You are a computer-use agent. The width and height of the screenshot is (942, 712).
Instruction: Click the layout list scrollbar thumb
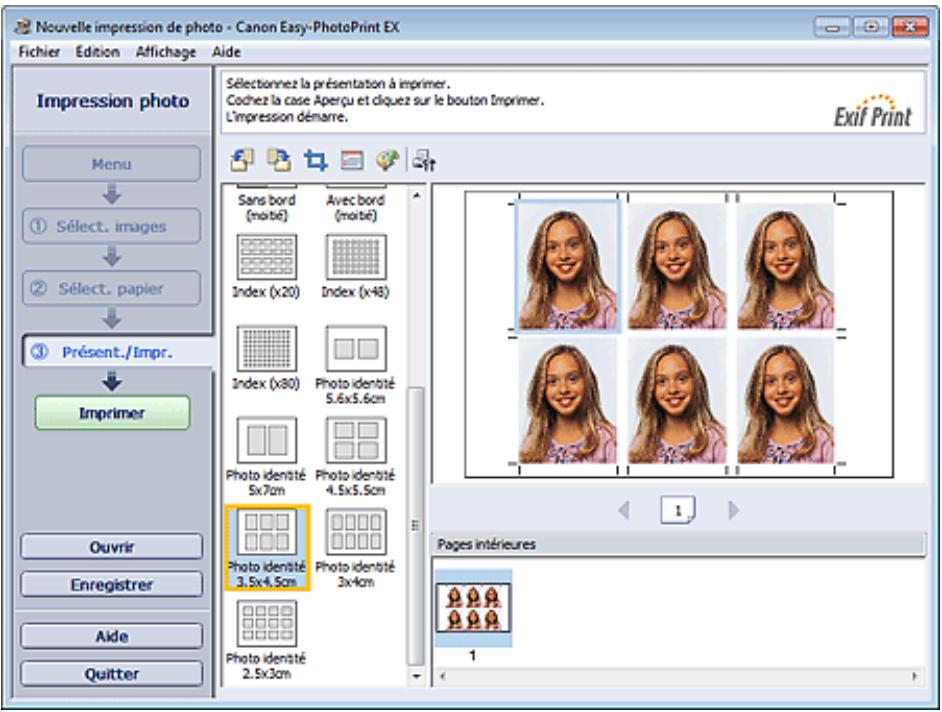[x=416, y=526]
